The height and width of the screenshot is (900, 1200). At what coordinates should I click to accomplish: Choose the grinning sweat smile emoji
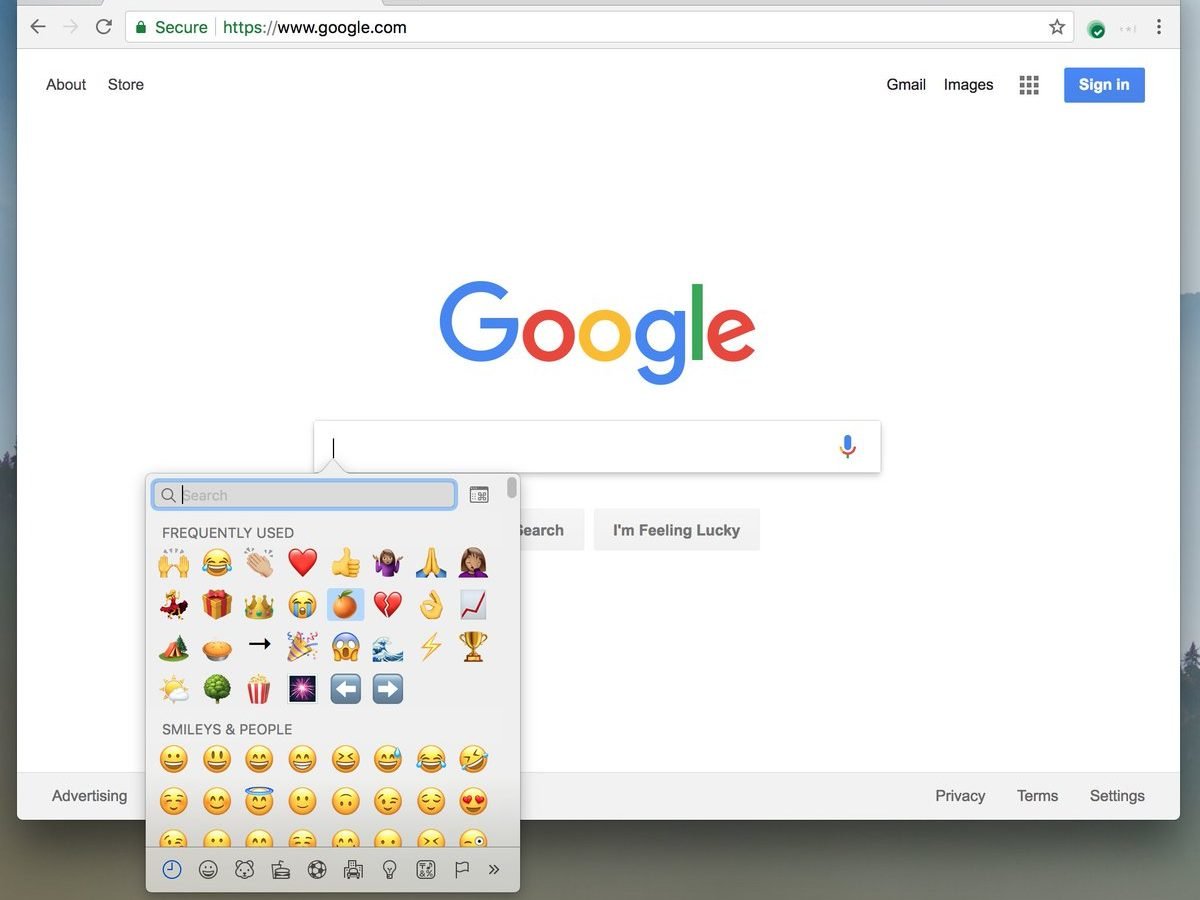[387, 760]
